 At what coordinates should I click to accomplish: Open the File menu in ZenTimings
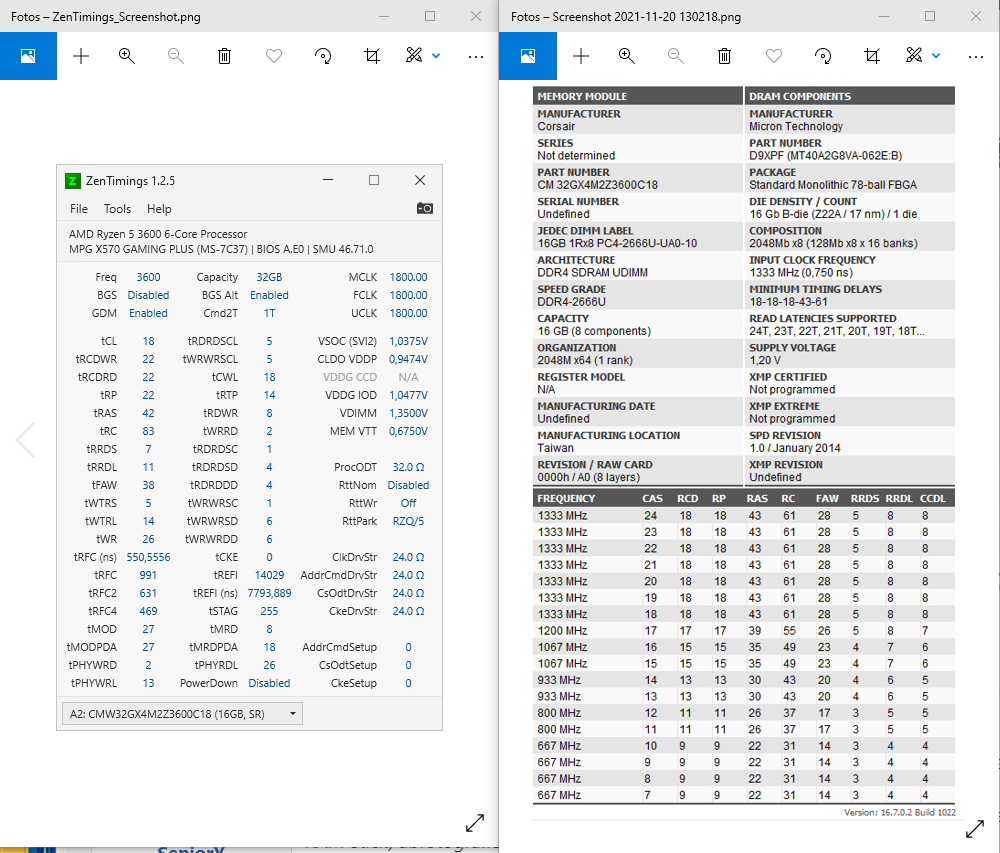pos(78,209)
